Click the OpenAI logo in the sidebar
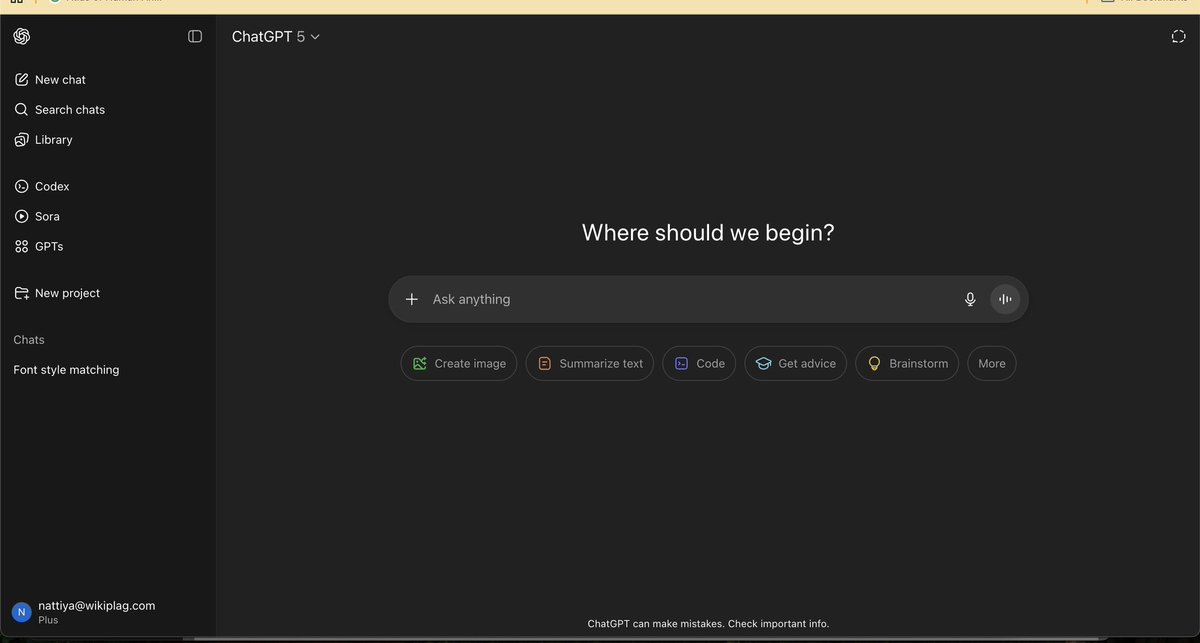Image resolution: width=1200 pixels, height=643 pixels. [x=22, y=36]
